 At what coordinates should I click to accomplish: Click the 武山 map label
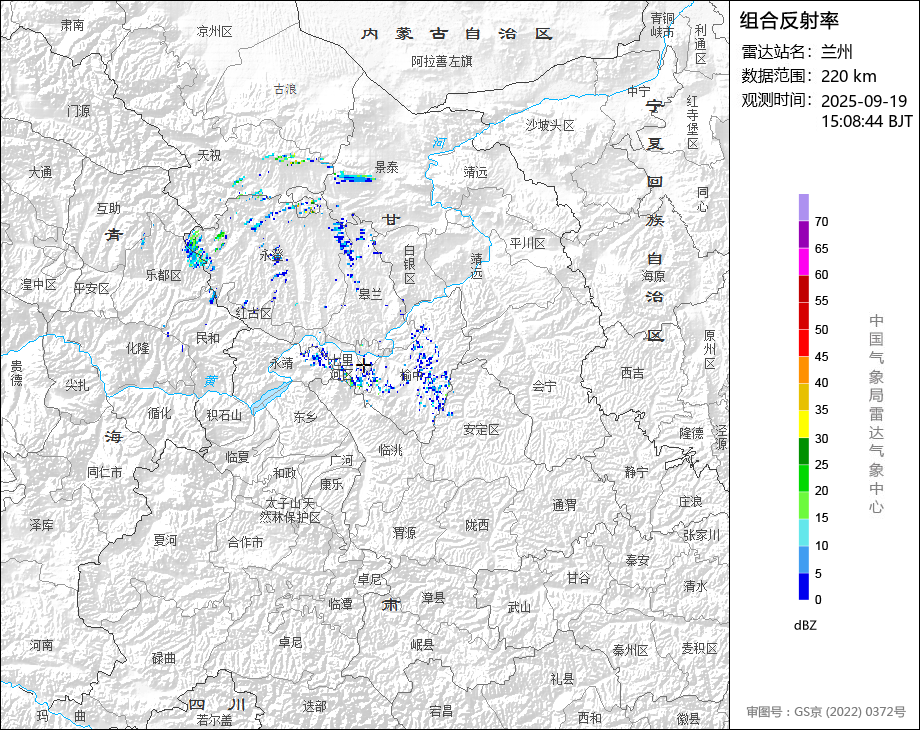(519, 607)
